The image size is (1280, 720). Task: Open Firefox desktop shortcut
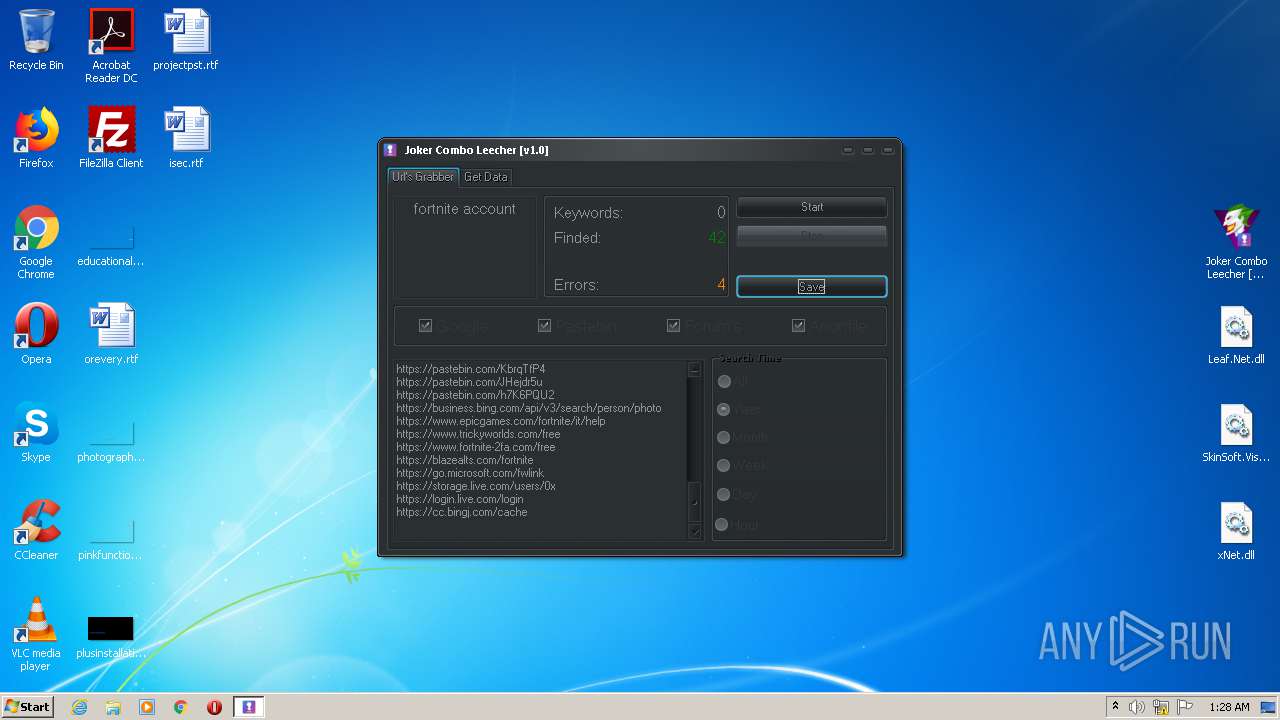(x=36, y=138)
